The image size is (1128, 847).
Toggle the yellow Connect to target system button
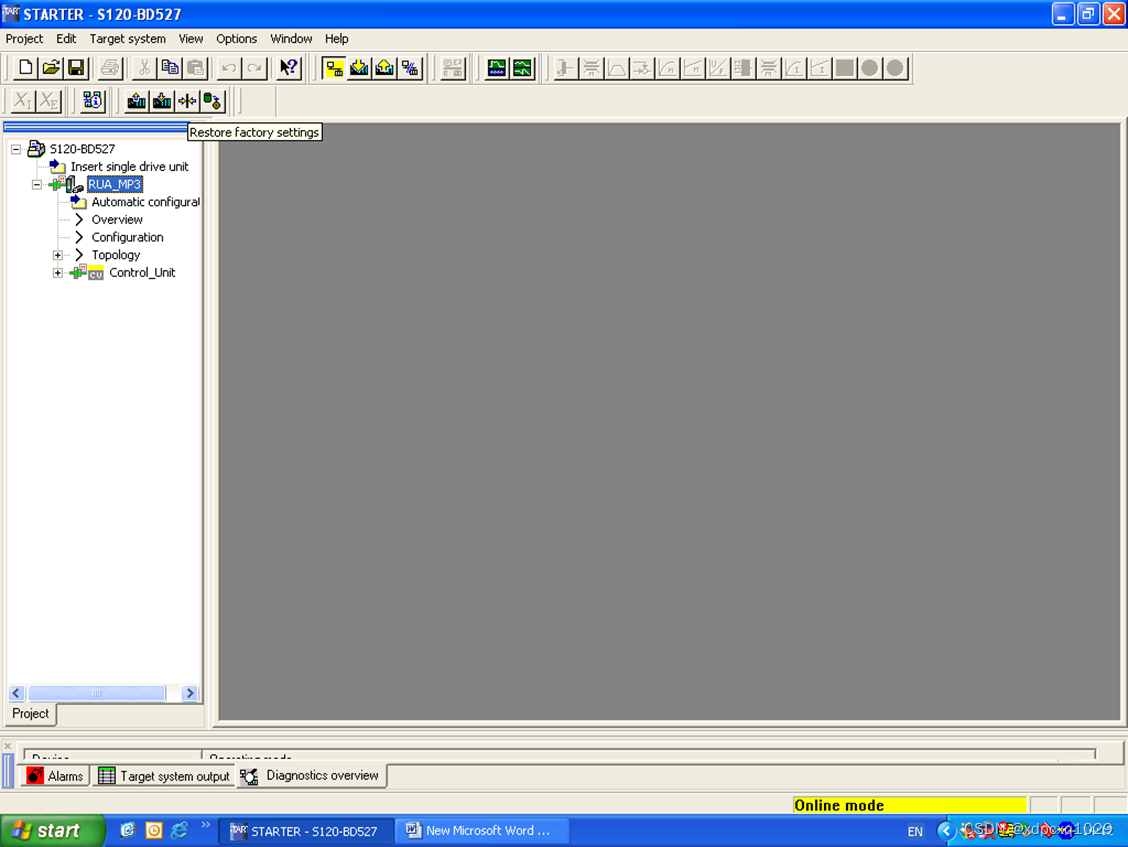coord(334,68)
